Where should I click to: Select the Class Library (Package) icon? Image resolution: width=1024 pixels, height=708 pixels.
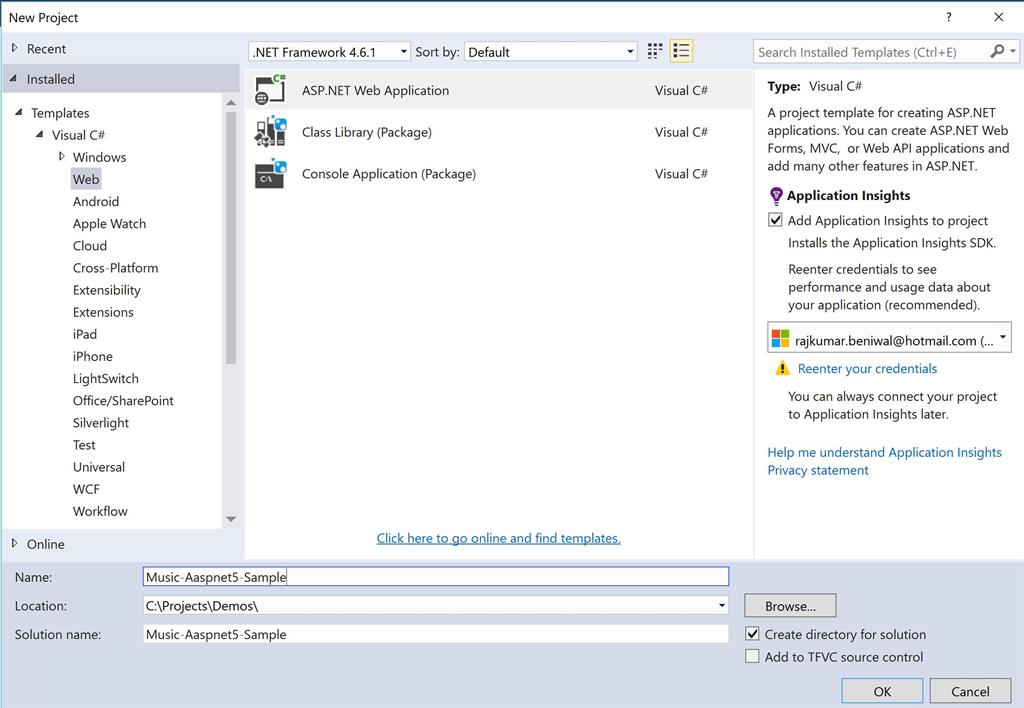[x=270, y=132]
